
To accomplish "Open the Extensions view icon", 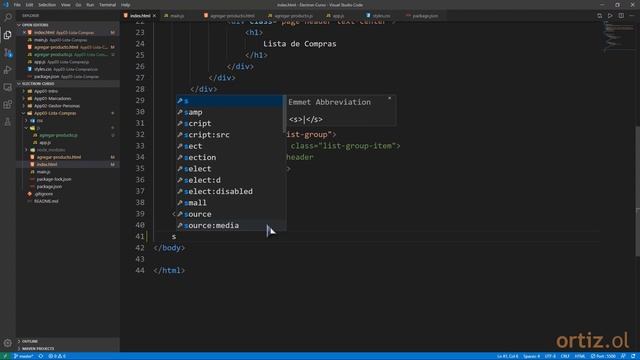I will (x=7, y=105).
